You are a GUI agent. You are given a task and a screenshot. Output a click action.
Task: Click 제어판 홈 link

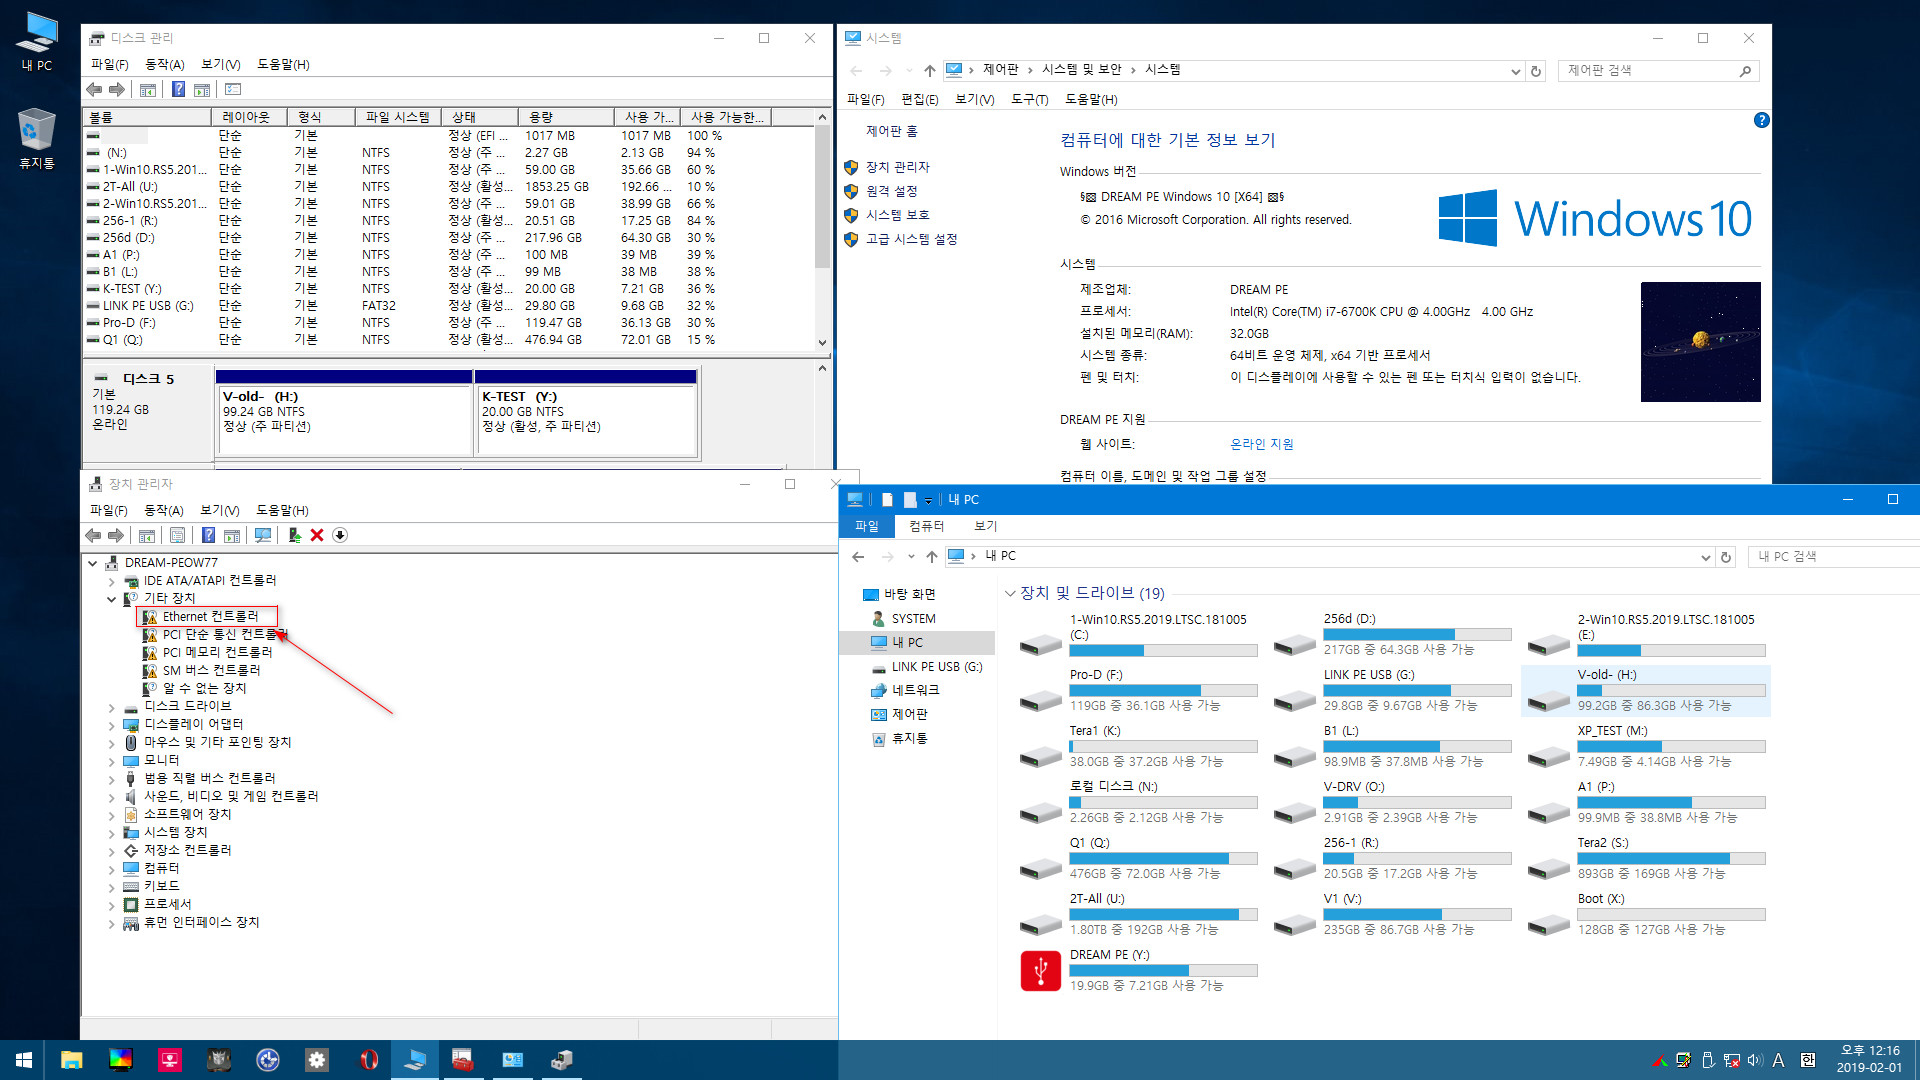pyautogui.click(x=891, y=131)
